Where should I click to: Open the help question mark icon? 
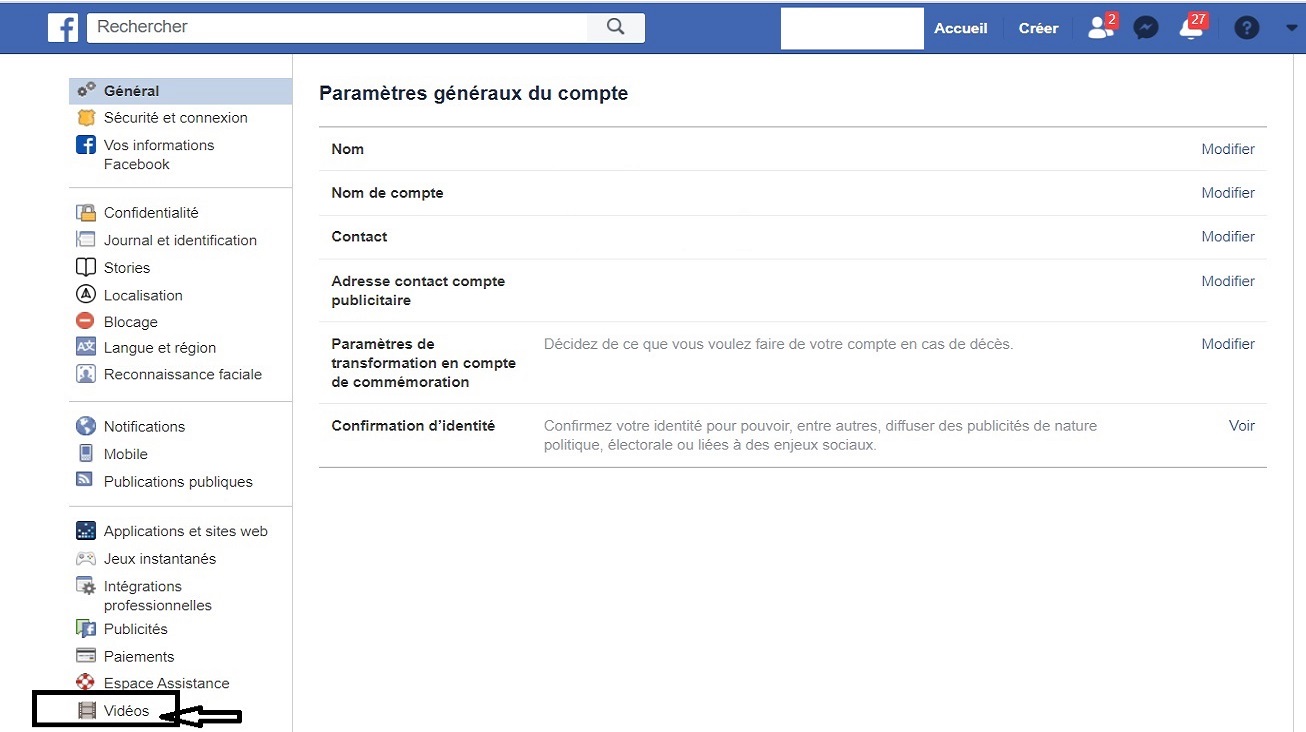point(1246,28)
